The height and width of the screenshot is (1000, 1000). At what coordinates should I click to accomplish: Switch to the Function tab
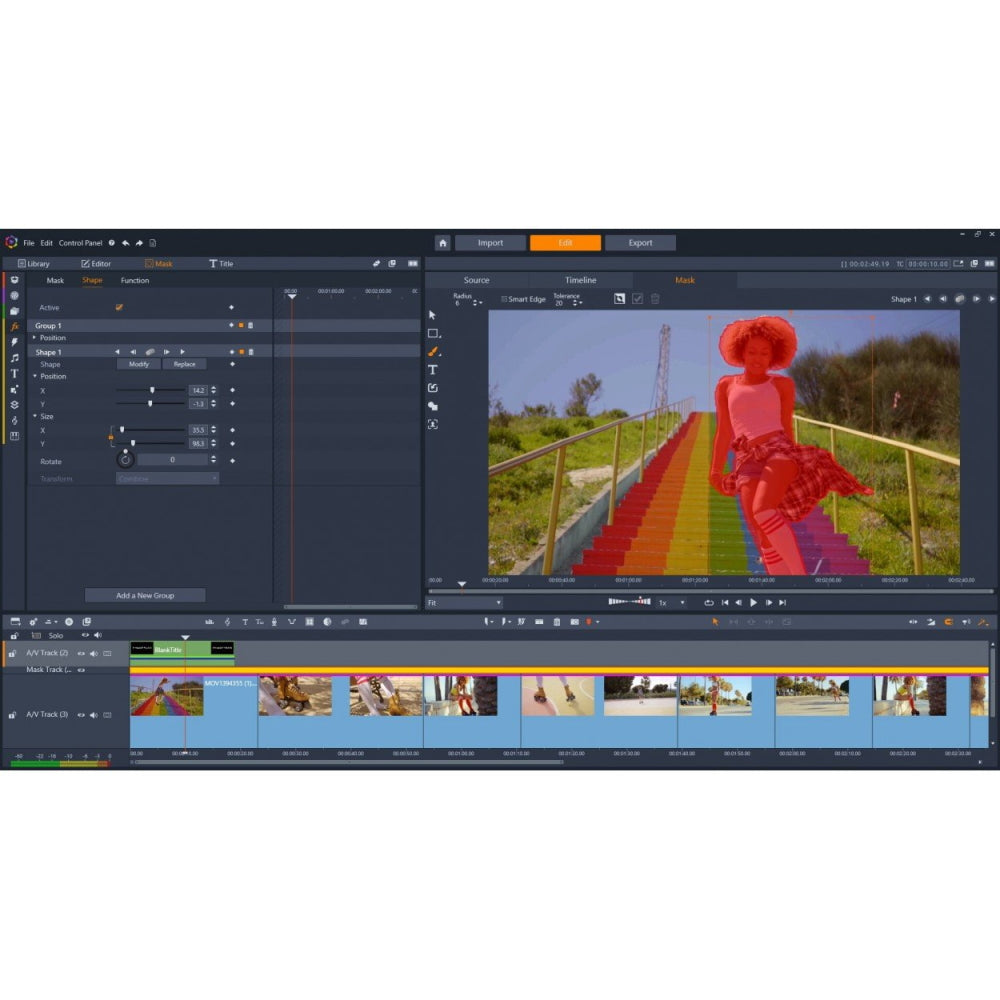click(x=135, y=280)
